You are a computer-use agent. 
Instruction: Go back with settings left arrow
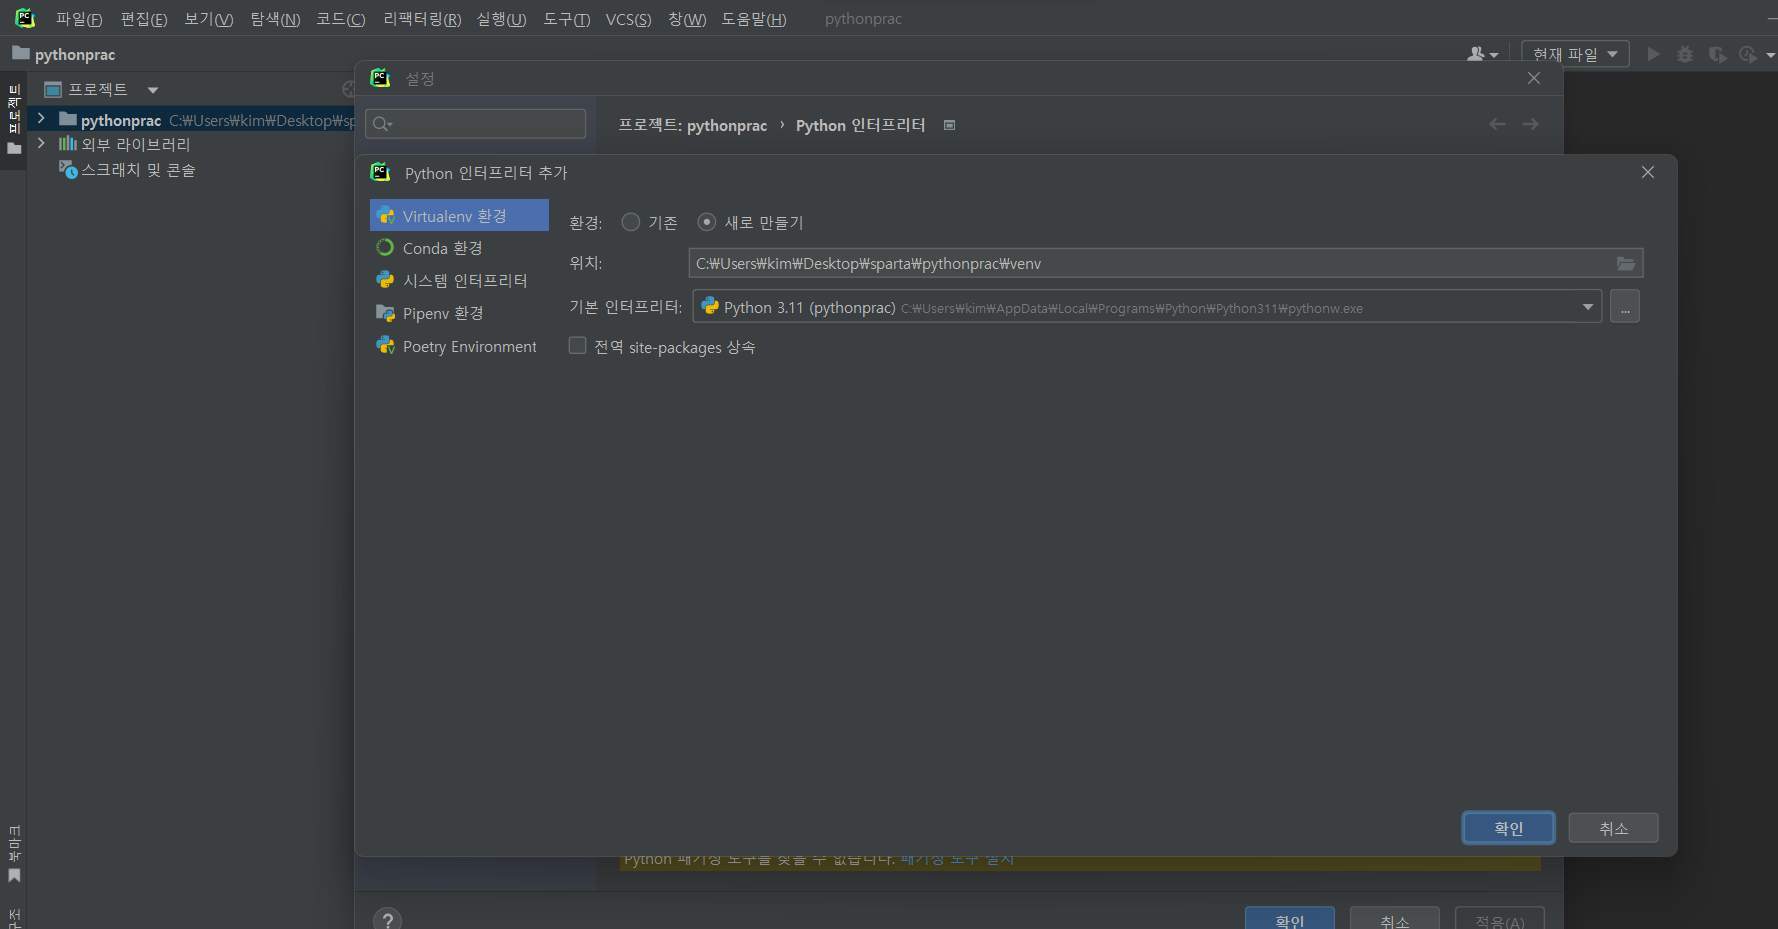coord(1497,124)
